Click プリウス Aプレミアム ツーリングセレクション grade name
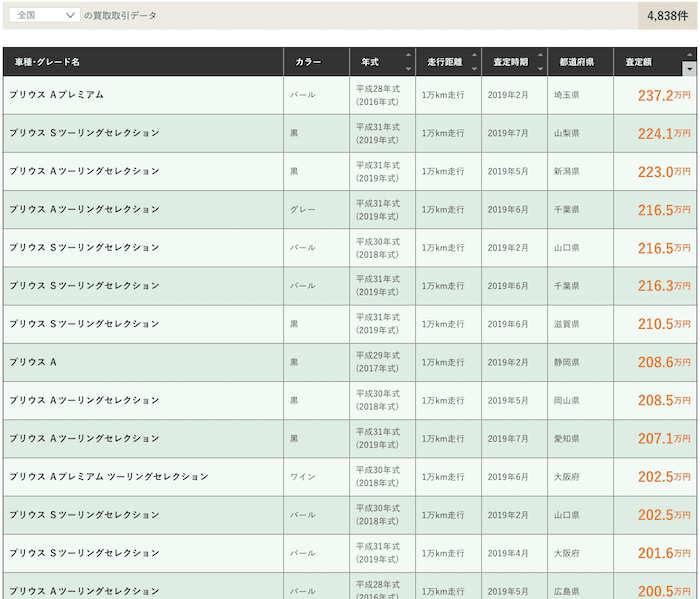This screenshot has width=700, height=599. coord(109,477)
